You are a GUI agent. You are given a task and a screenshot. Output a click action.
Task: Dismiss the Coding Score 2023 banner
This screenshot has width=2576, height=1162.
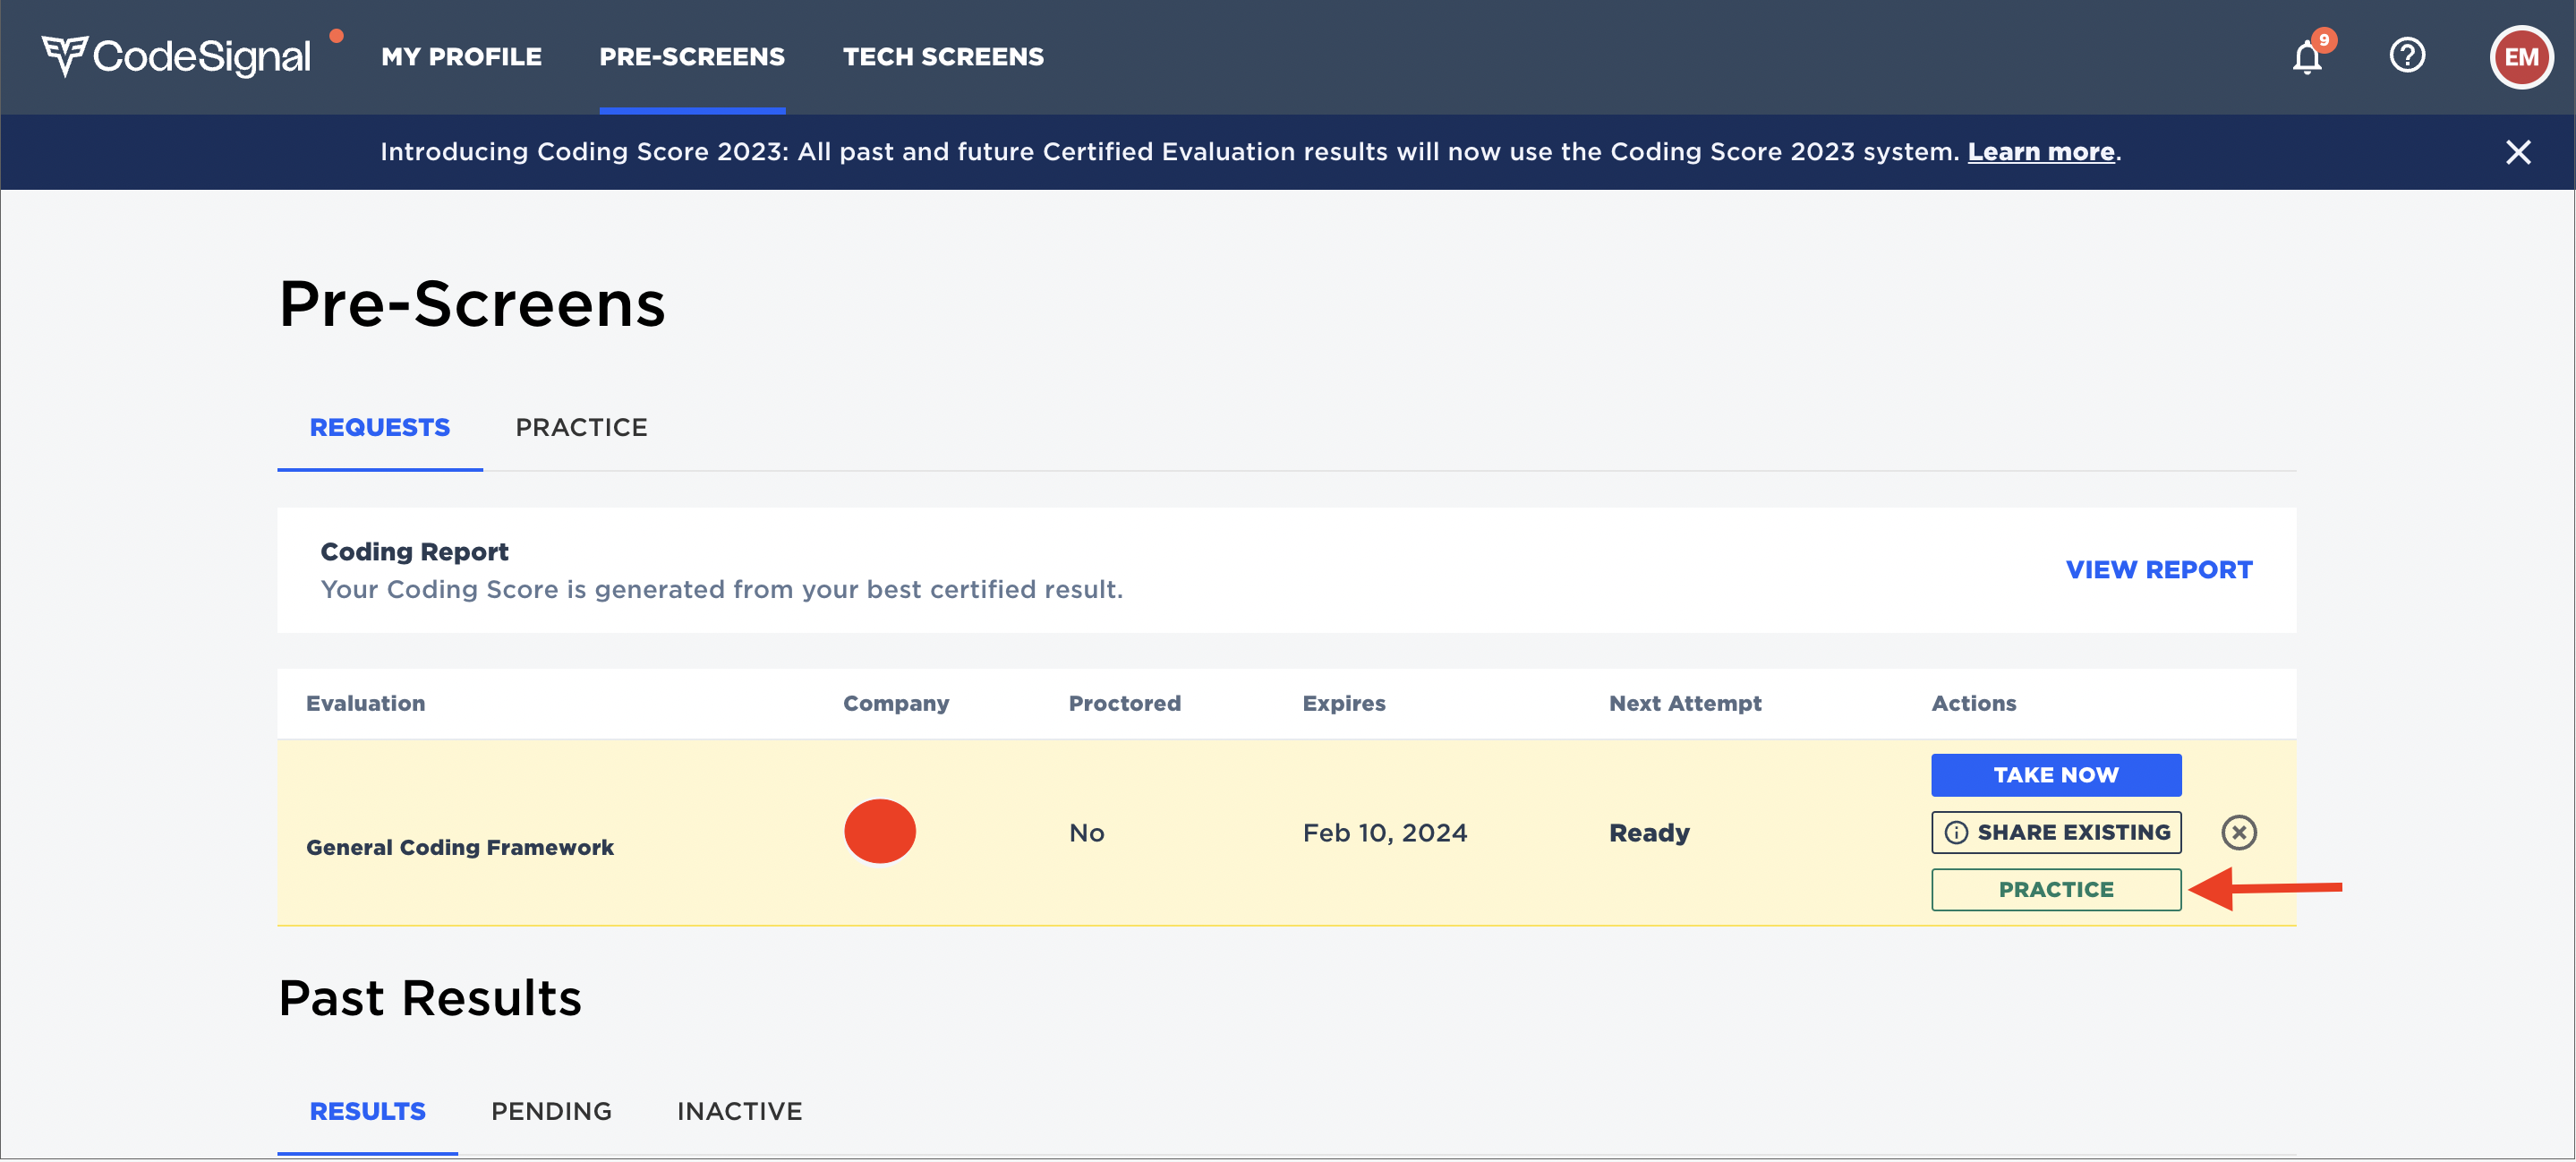2517,152
